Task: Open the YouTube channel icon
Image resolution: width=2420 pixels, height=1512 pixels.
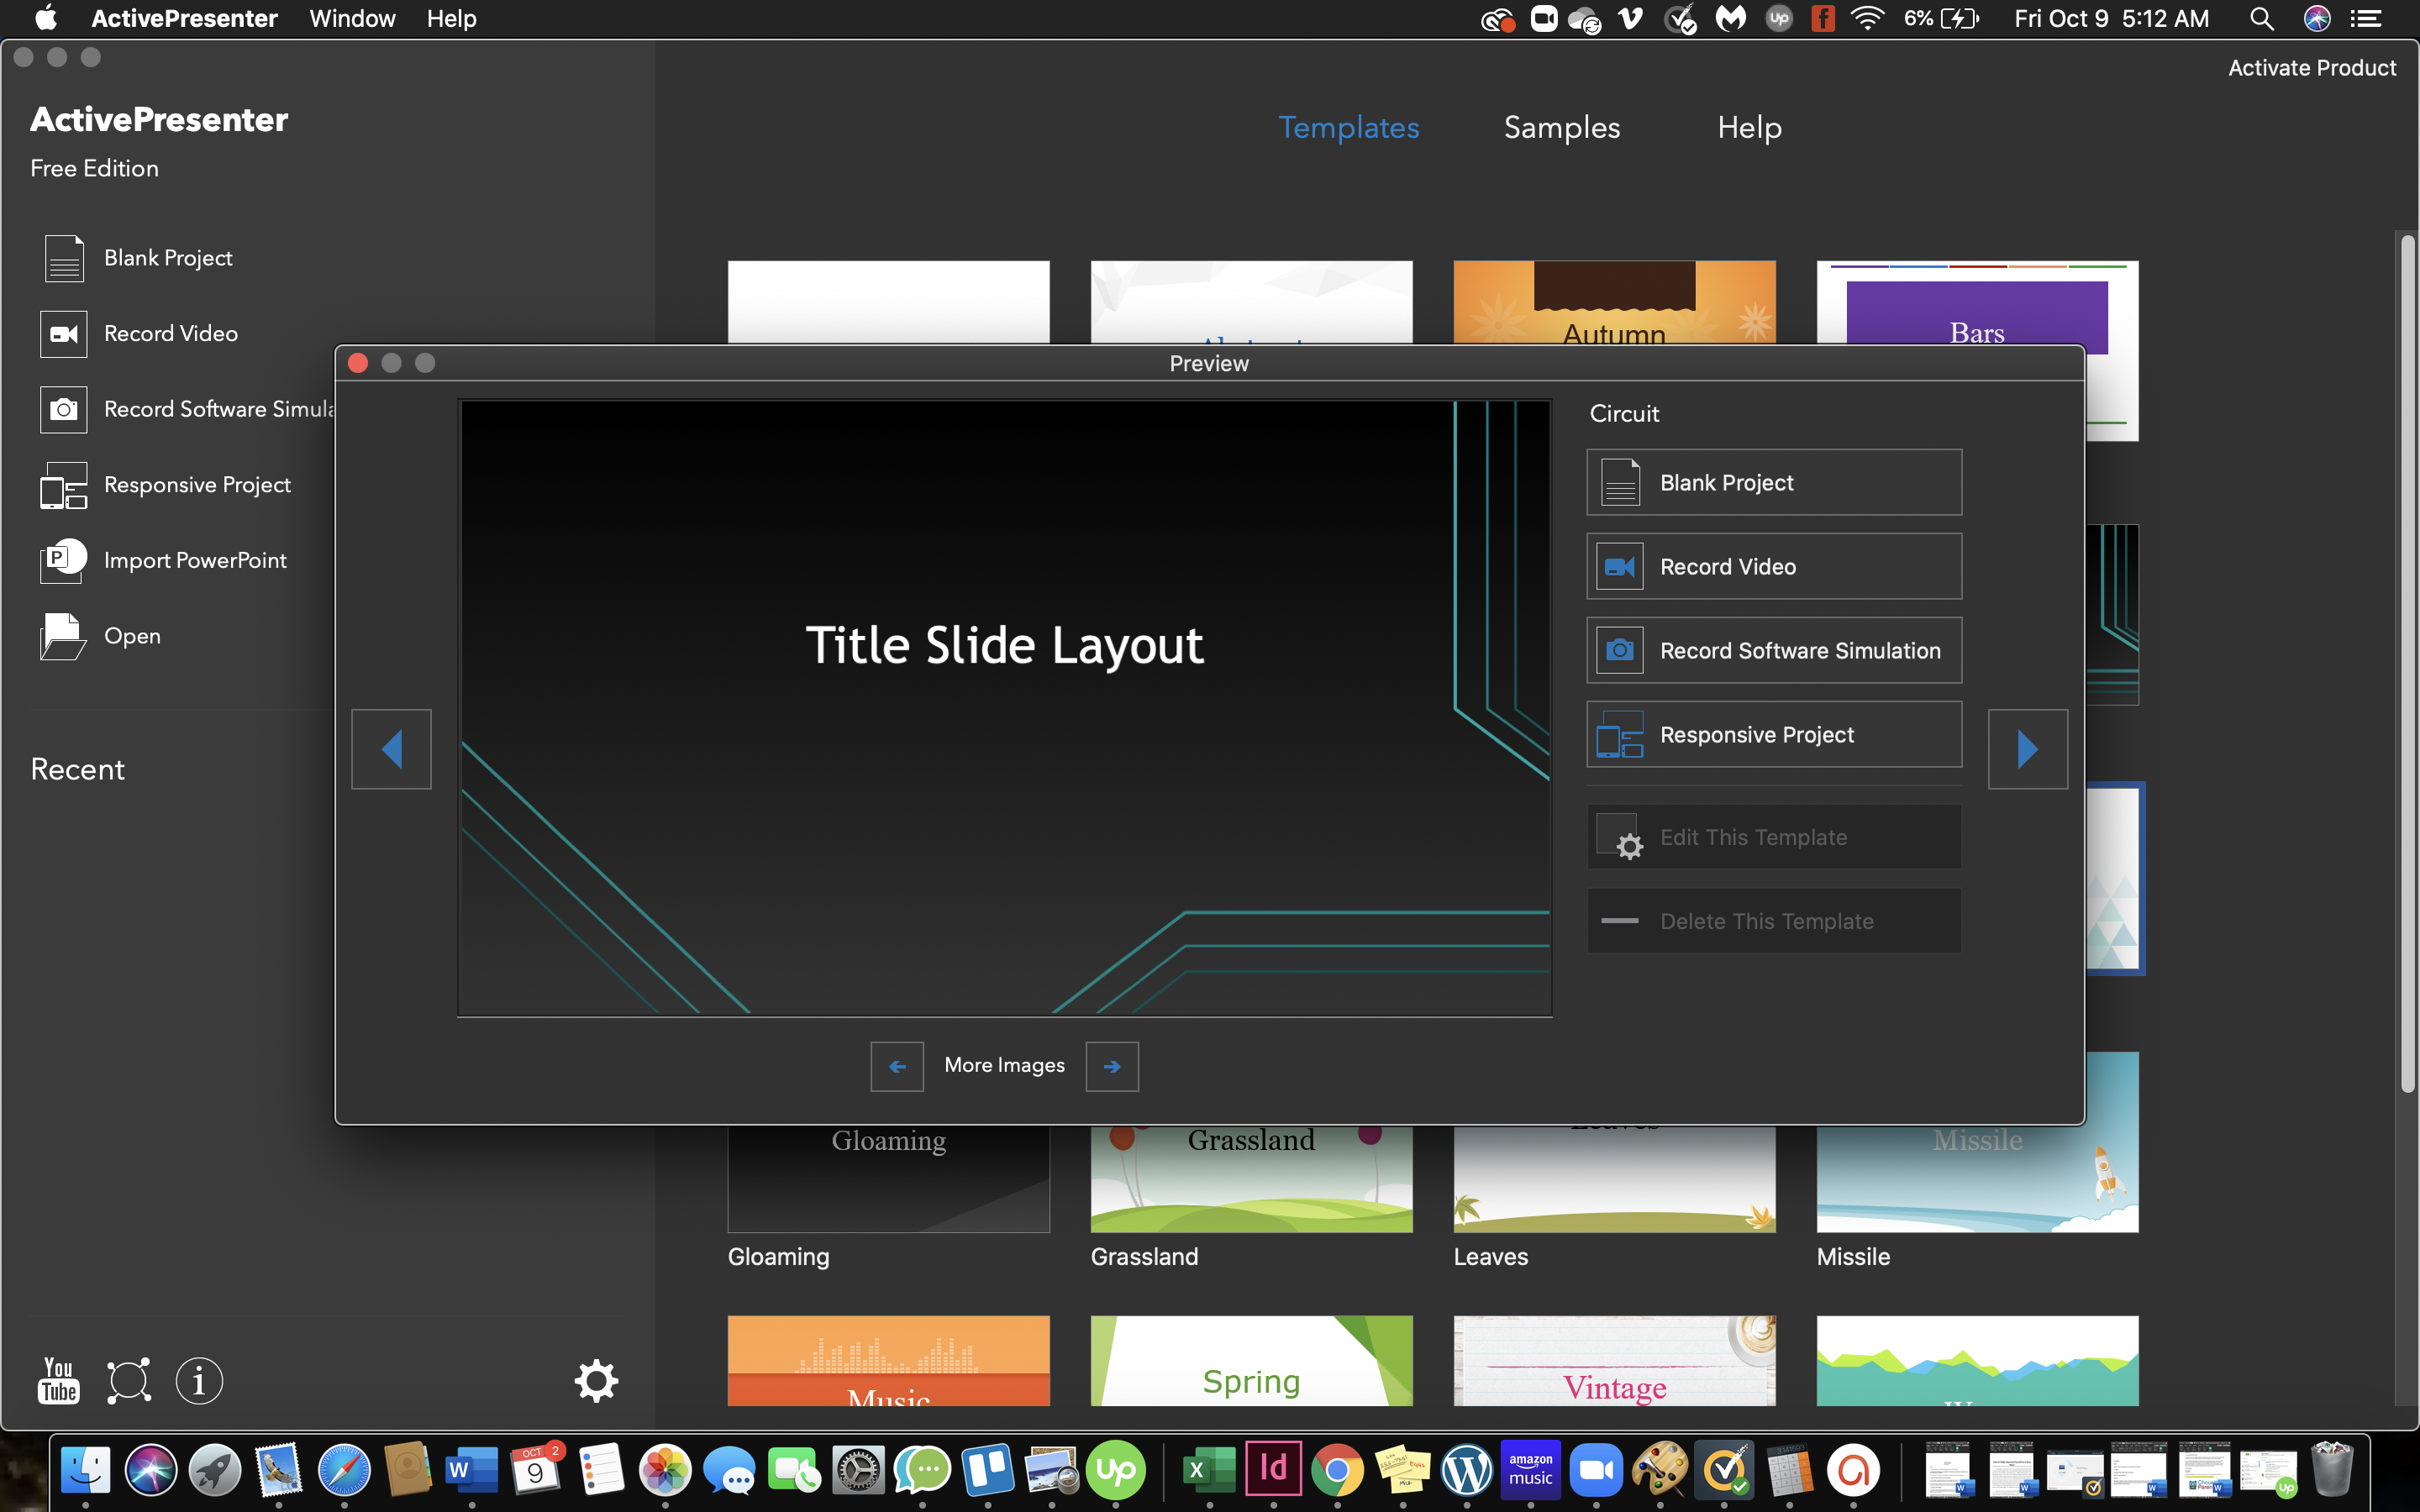Action: coord(59,1381)
